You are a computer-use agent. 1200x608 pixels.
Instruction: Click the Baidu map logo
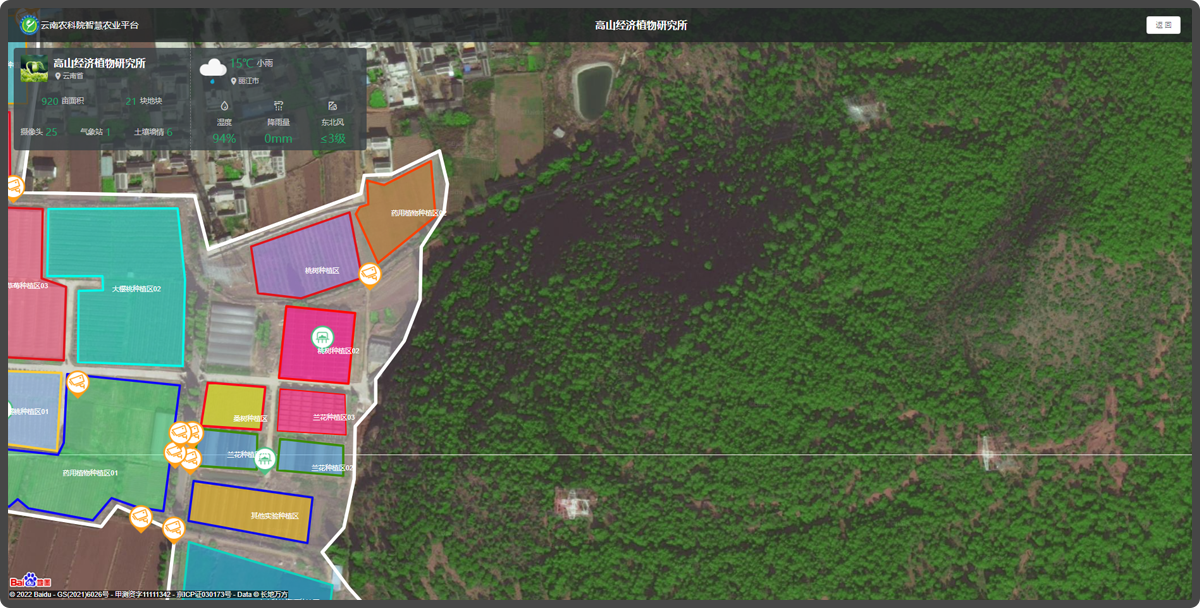(30, 581)
